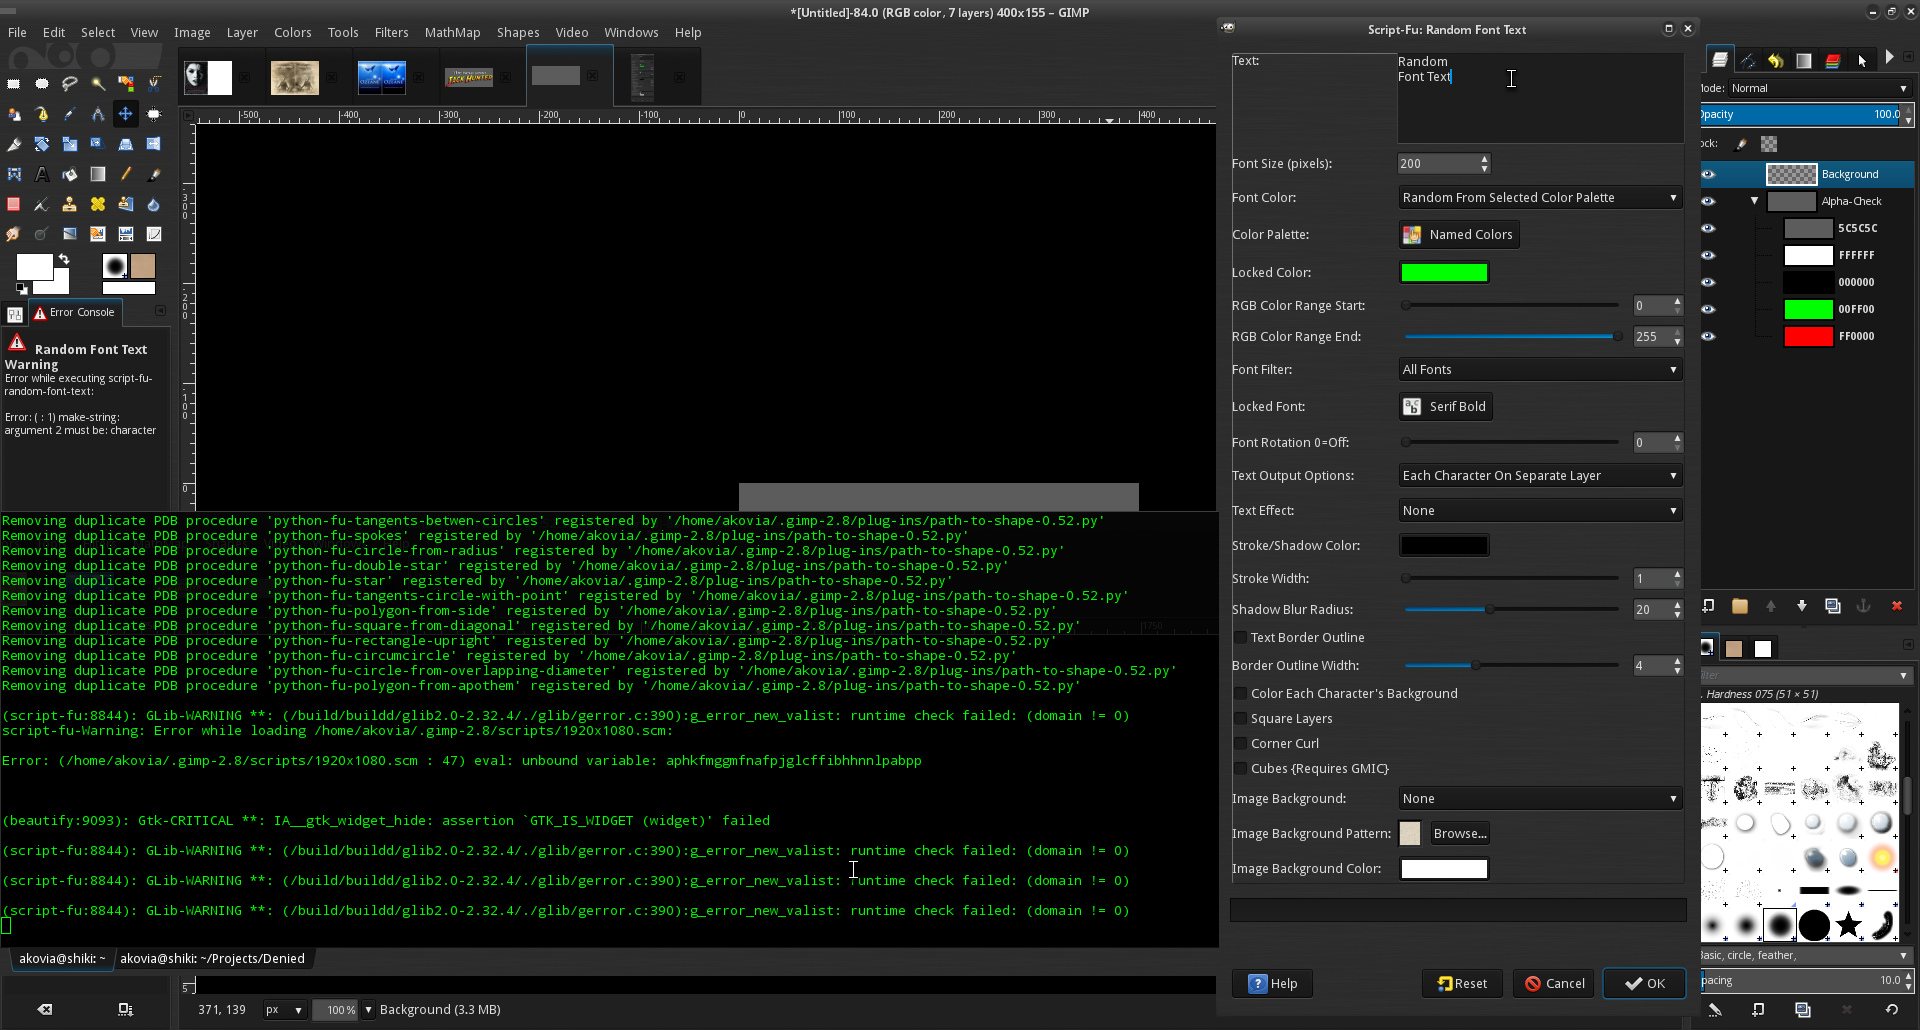Check the Corner Curl option
The height and width of the screenshot is (1030, 1920).
click(1240, 744)
